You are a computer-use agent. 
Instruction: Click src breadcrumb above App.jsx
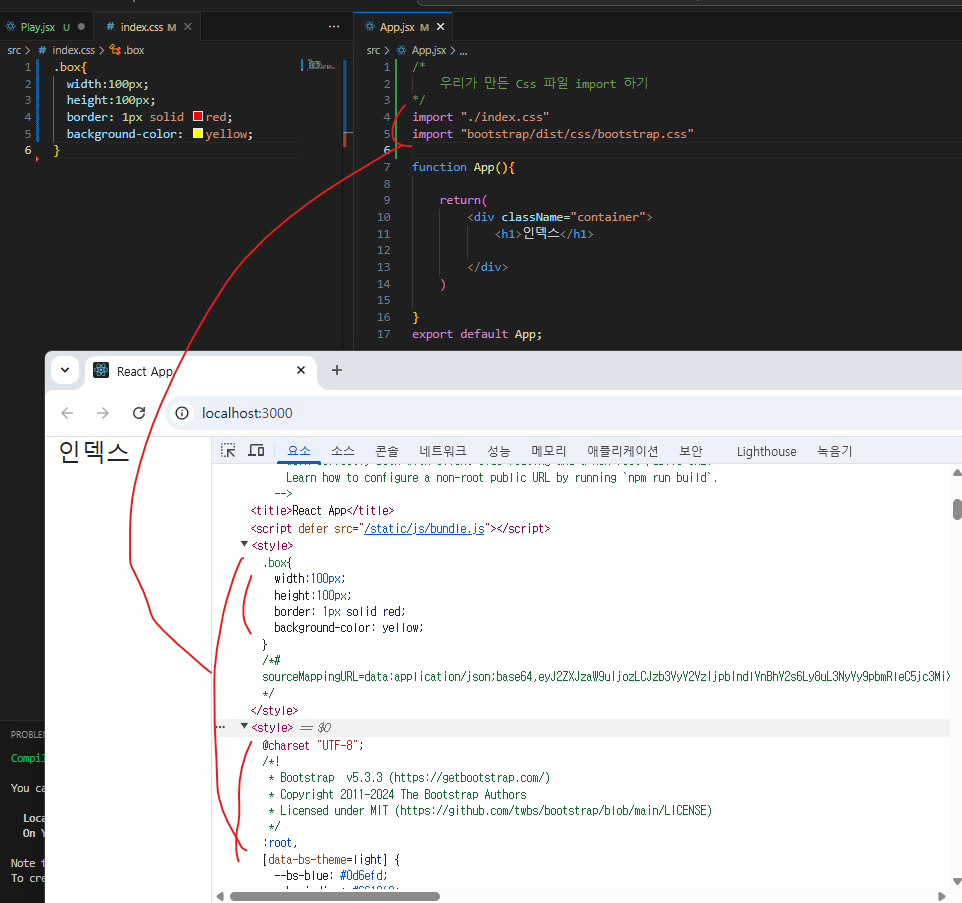[x=373, y=50]
